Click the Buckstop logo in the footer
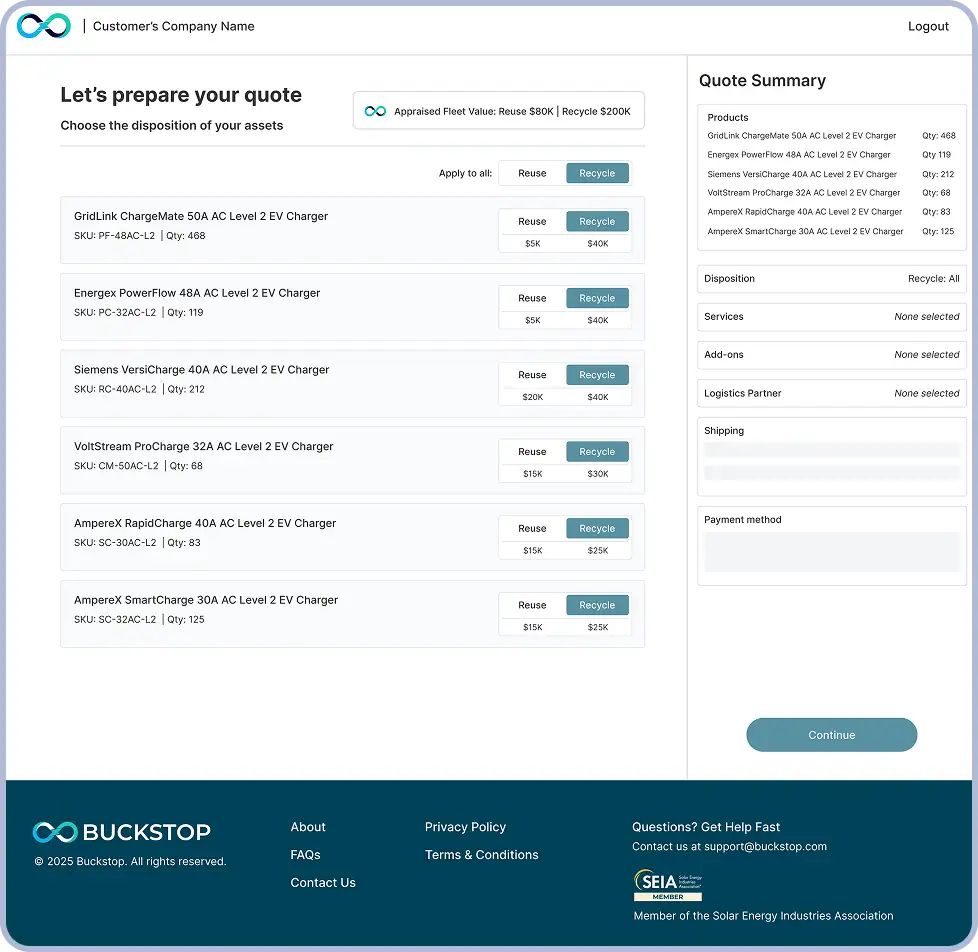Image resolution: width=978 pixels, height=952 pixels. 122,832
